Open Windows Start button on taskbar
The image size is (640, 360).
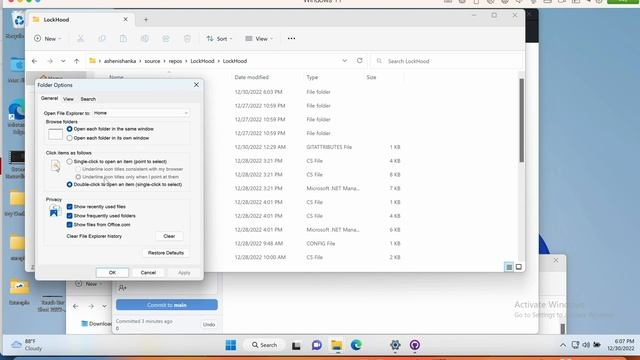pos(231,345)
